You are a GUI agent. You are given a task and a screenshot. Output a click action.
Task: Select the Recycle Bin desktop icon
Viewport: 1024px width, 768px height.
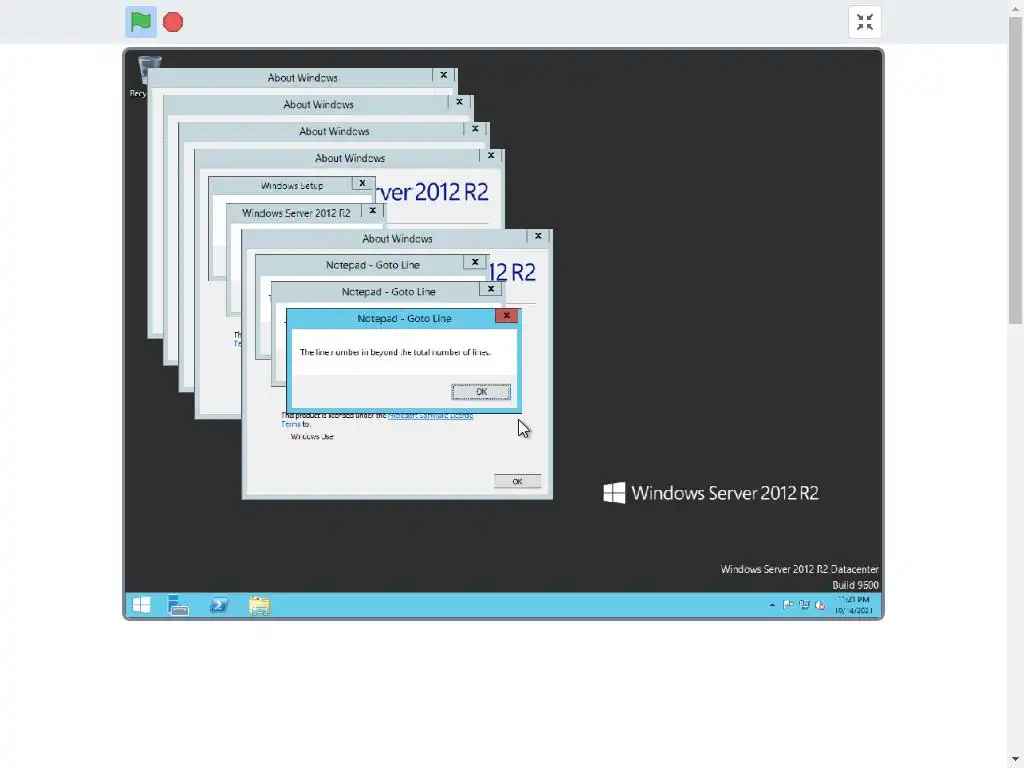click(x=148, y=77)
